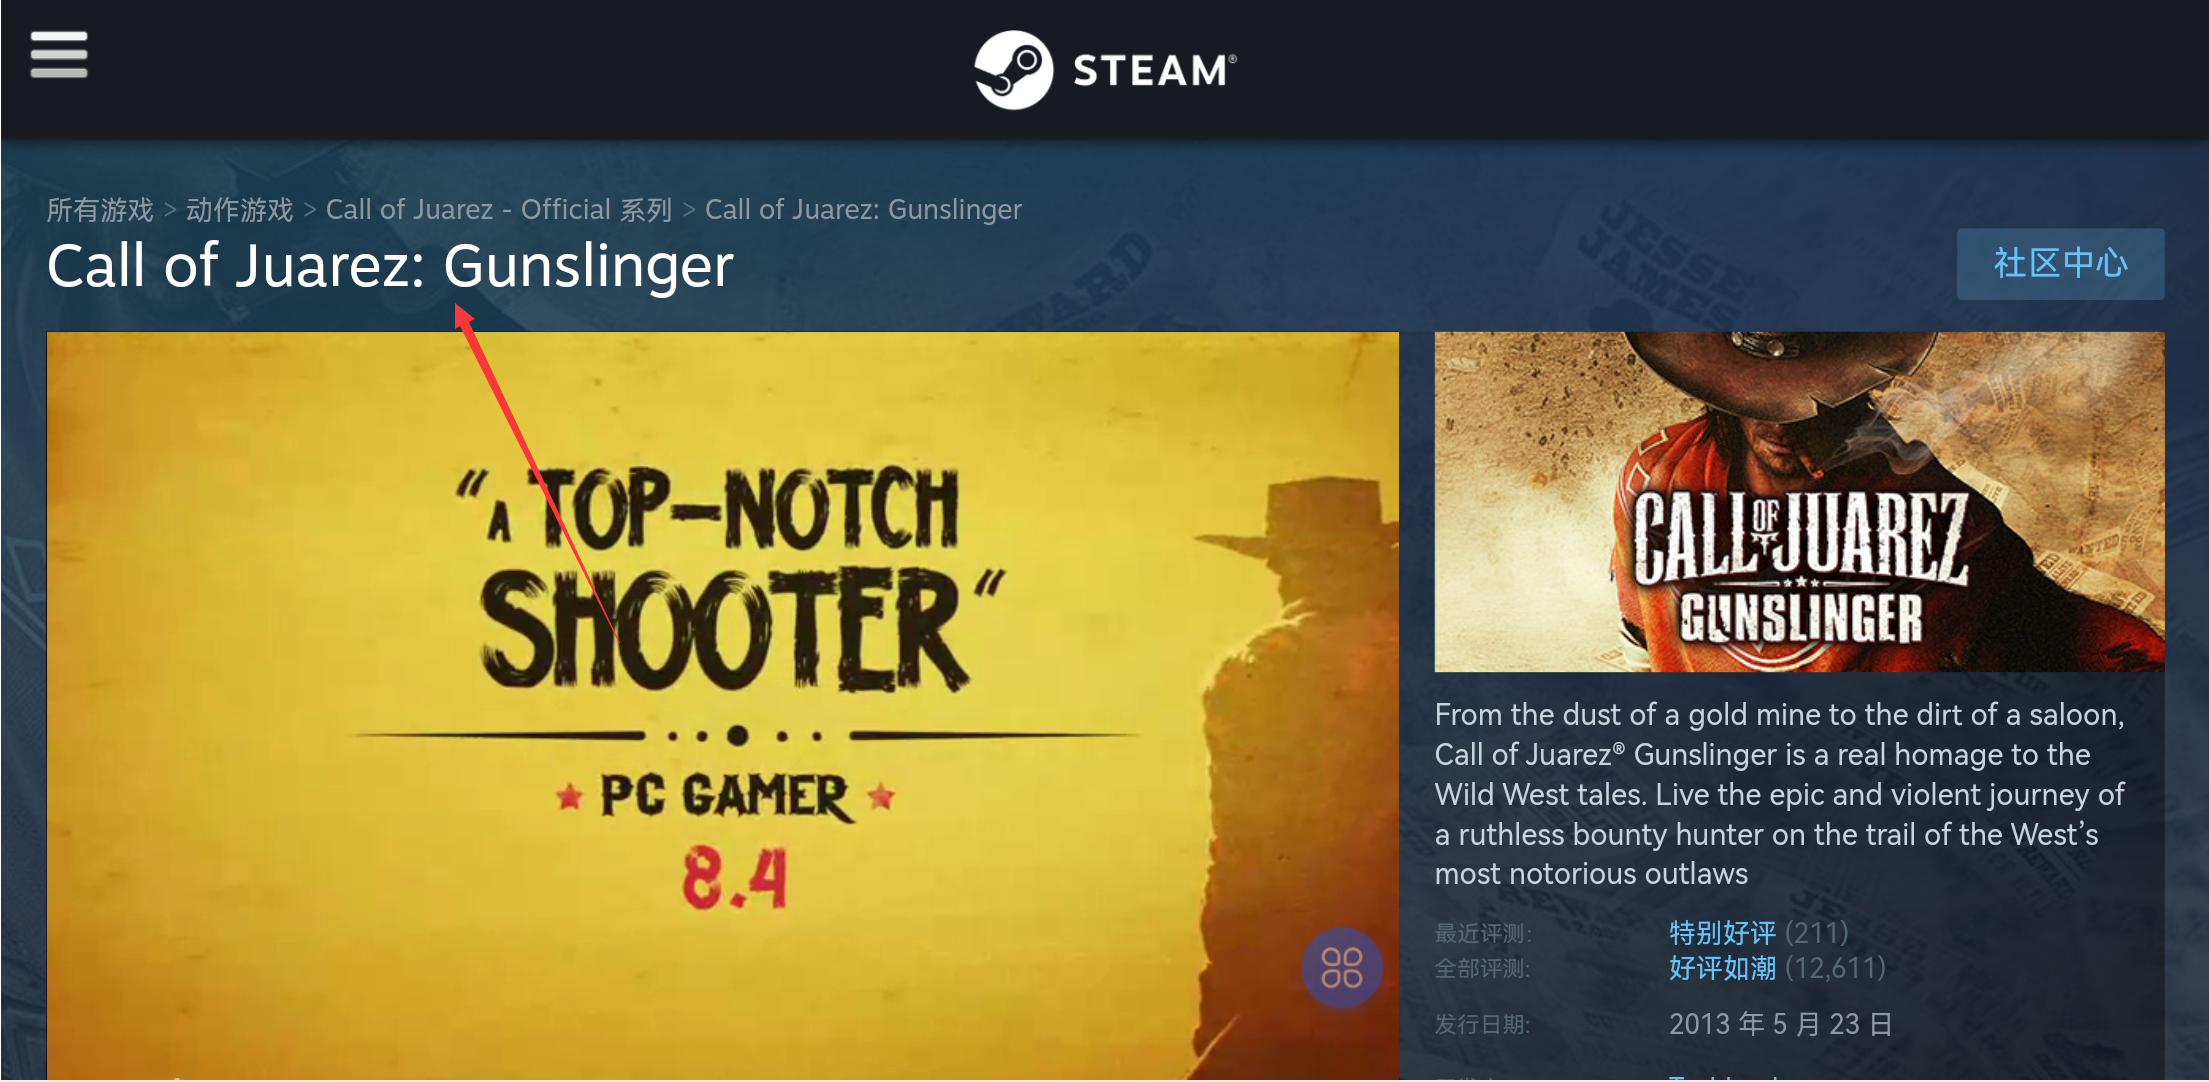Click the game title heading
2209x1082 pixels.
point(390,266)
